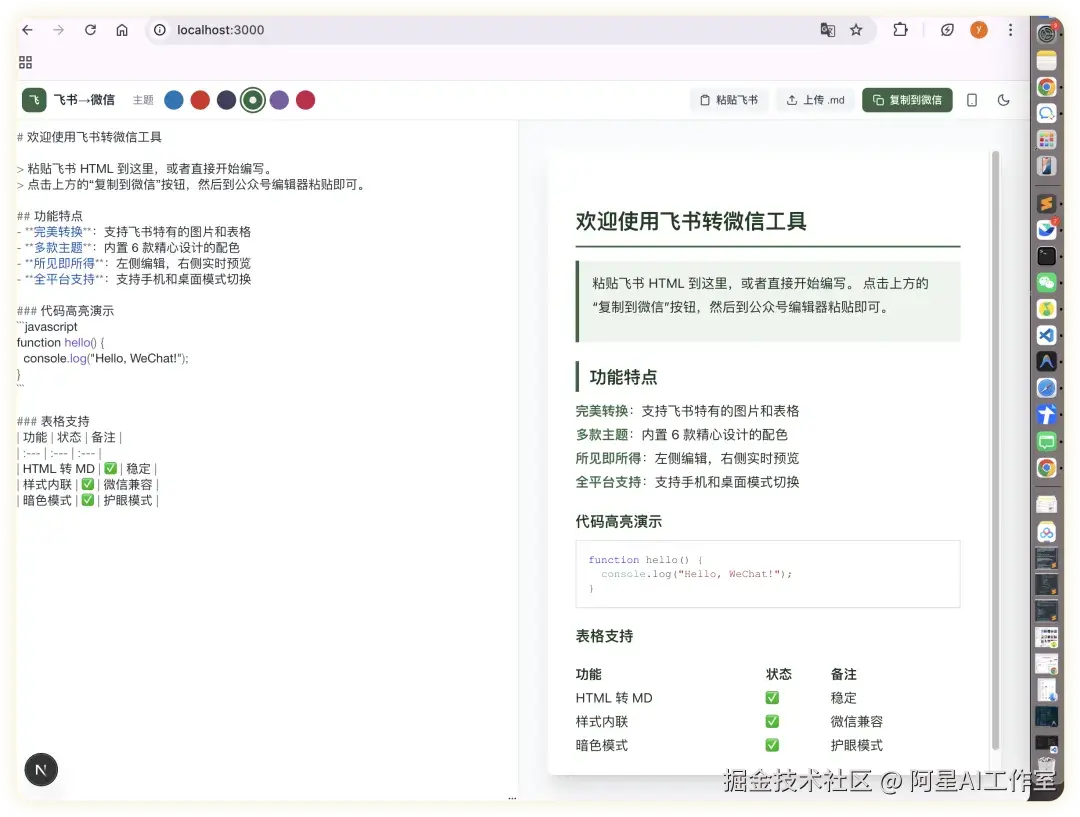Open the browser extensions puzzle icon
1080x817 pixels.
click(901, 30)
